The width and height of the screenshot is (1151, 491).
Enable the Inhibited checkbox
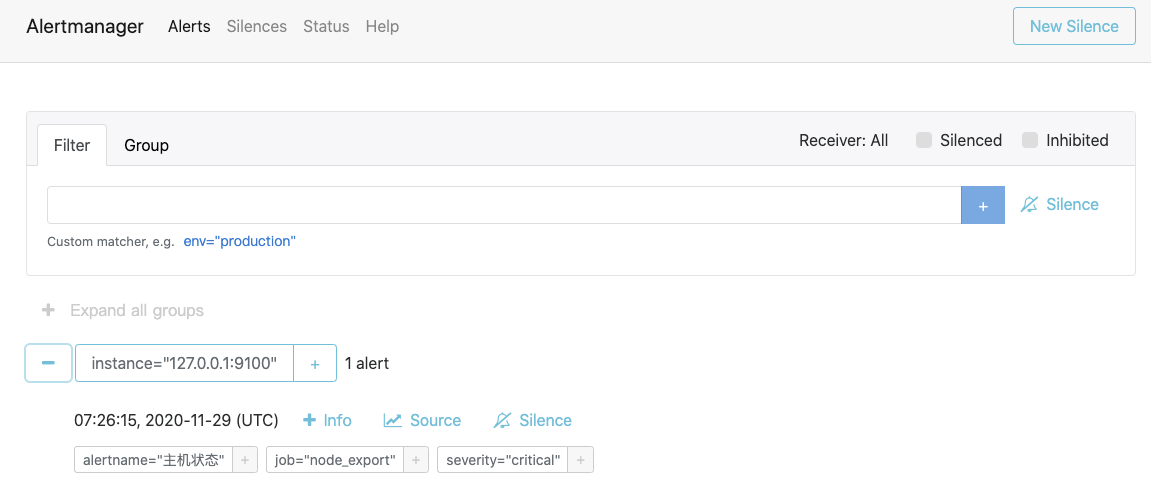click(x=1030, y=141)
